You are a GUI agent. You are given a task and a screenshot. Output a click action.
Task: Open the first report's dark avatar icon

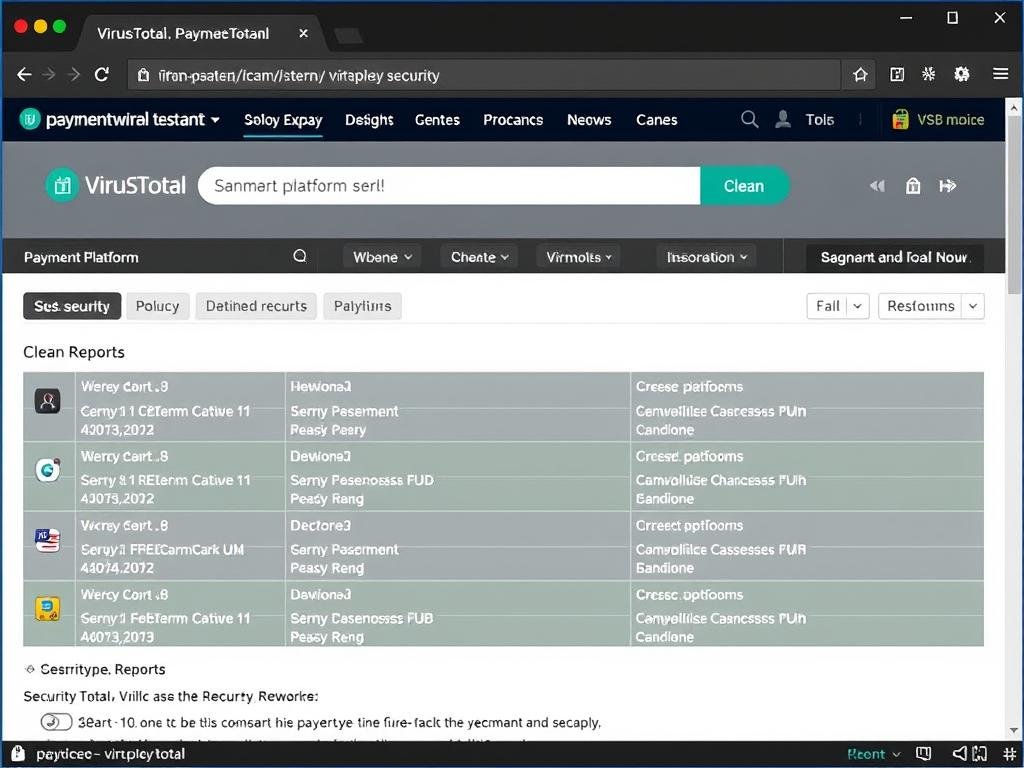(48, 401)
